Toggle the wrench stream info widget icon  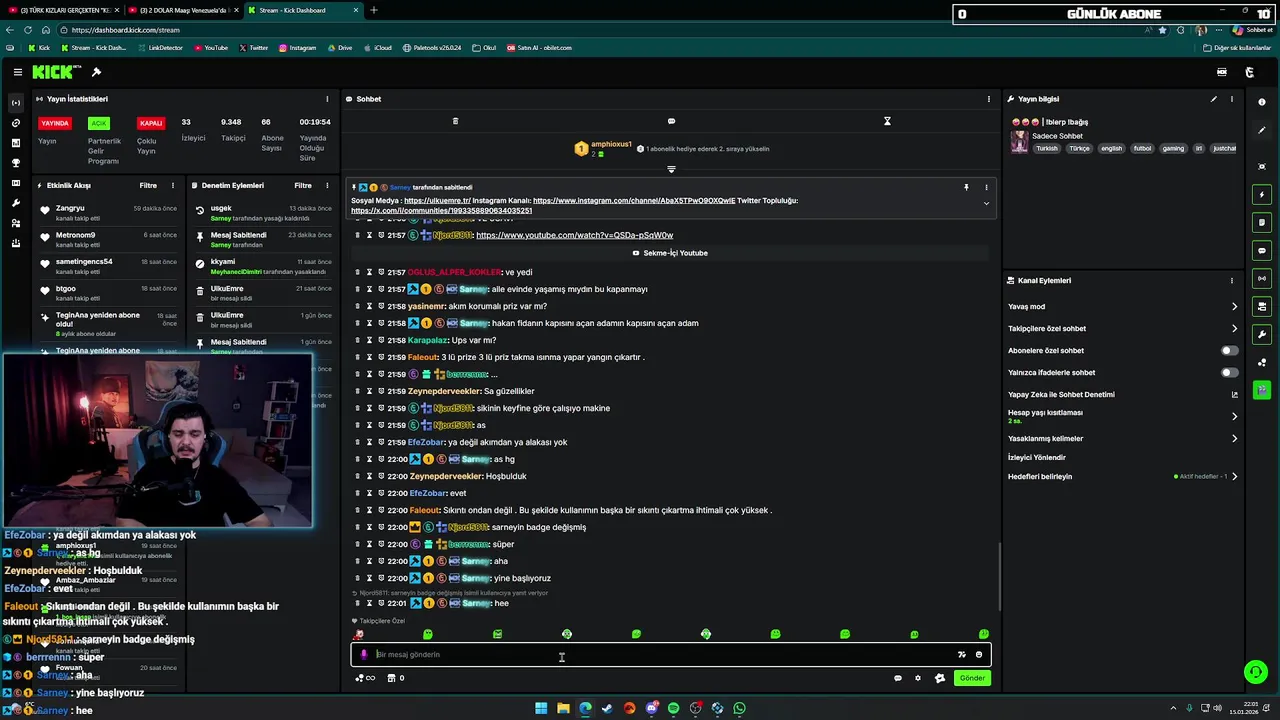[1262, 334]
